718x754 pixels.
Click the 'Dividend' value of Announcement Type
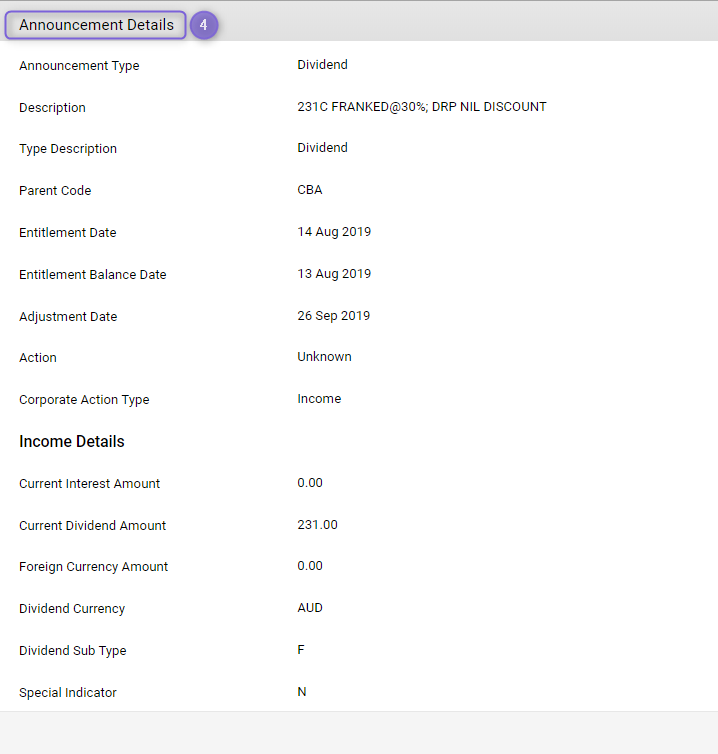322,65
